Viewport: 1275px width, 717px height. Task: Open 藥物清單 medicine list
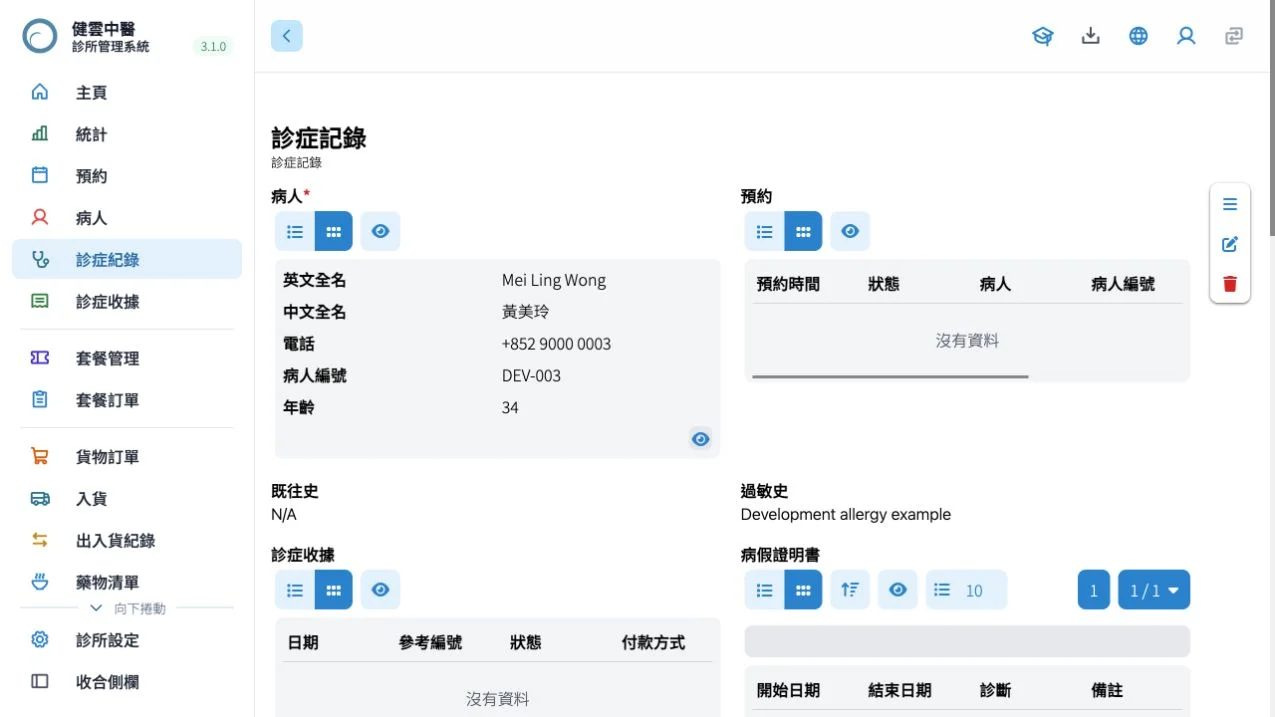coord(127,582)
